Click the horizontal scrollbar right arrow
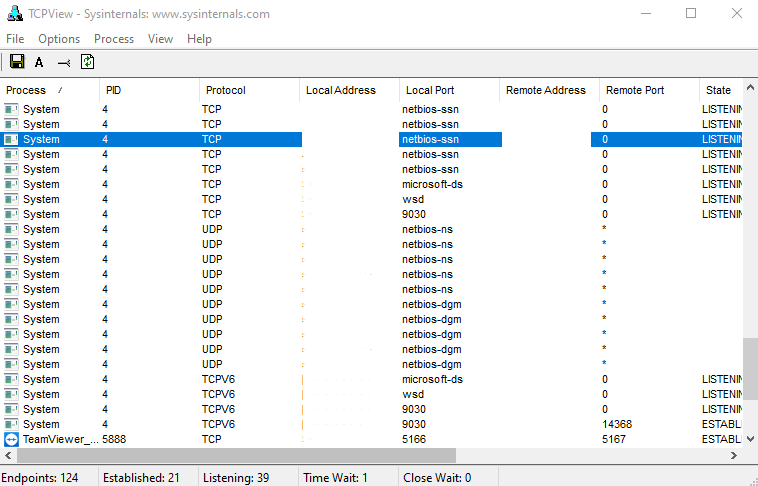758x486 pixels. (734, 455)
